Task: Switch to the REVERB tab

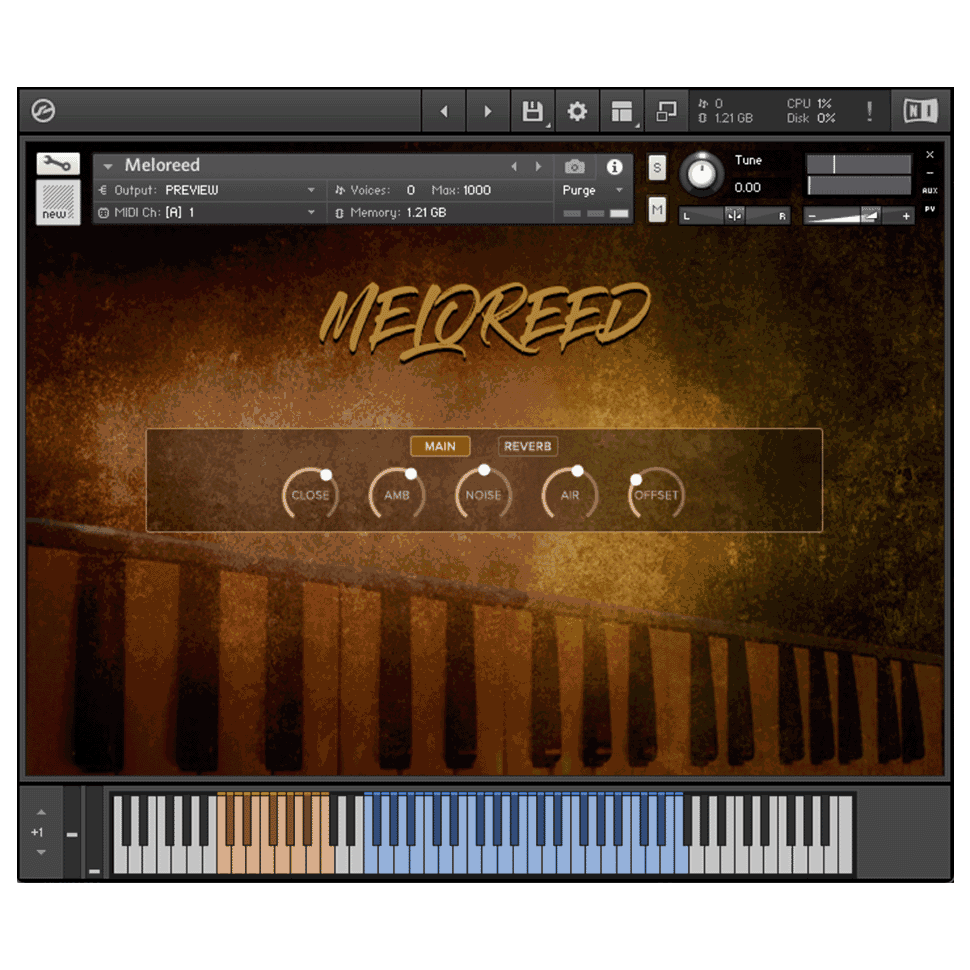Action: (528, 446)
